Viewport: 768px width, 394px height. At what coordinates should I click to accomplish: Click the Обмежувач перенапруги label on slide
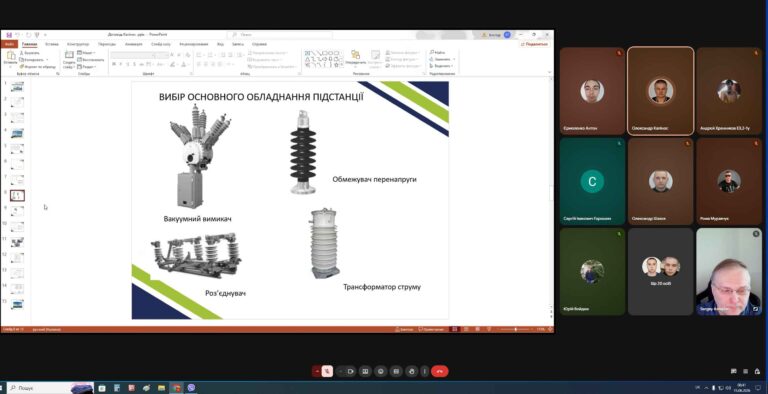click(374, 179)
